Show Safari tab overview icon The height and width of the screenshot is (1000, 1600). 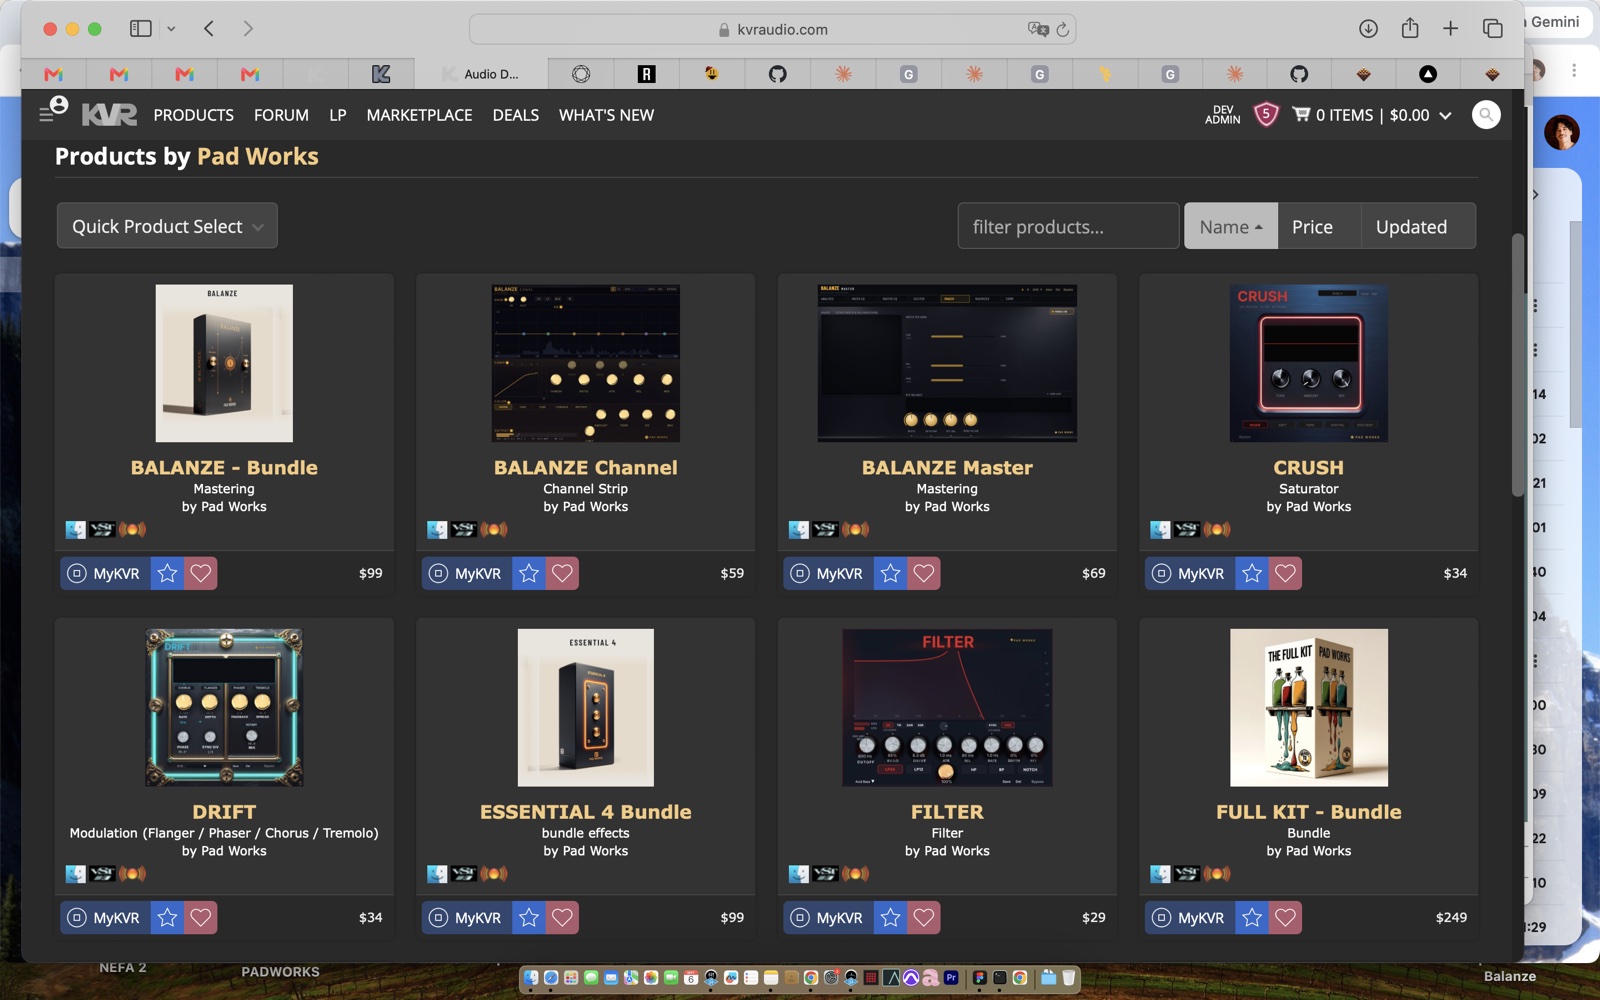click(1492, 29)
